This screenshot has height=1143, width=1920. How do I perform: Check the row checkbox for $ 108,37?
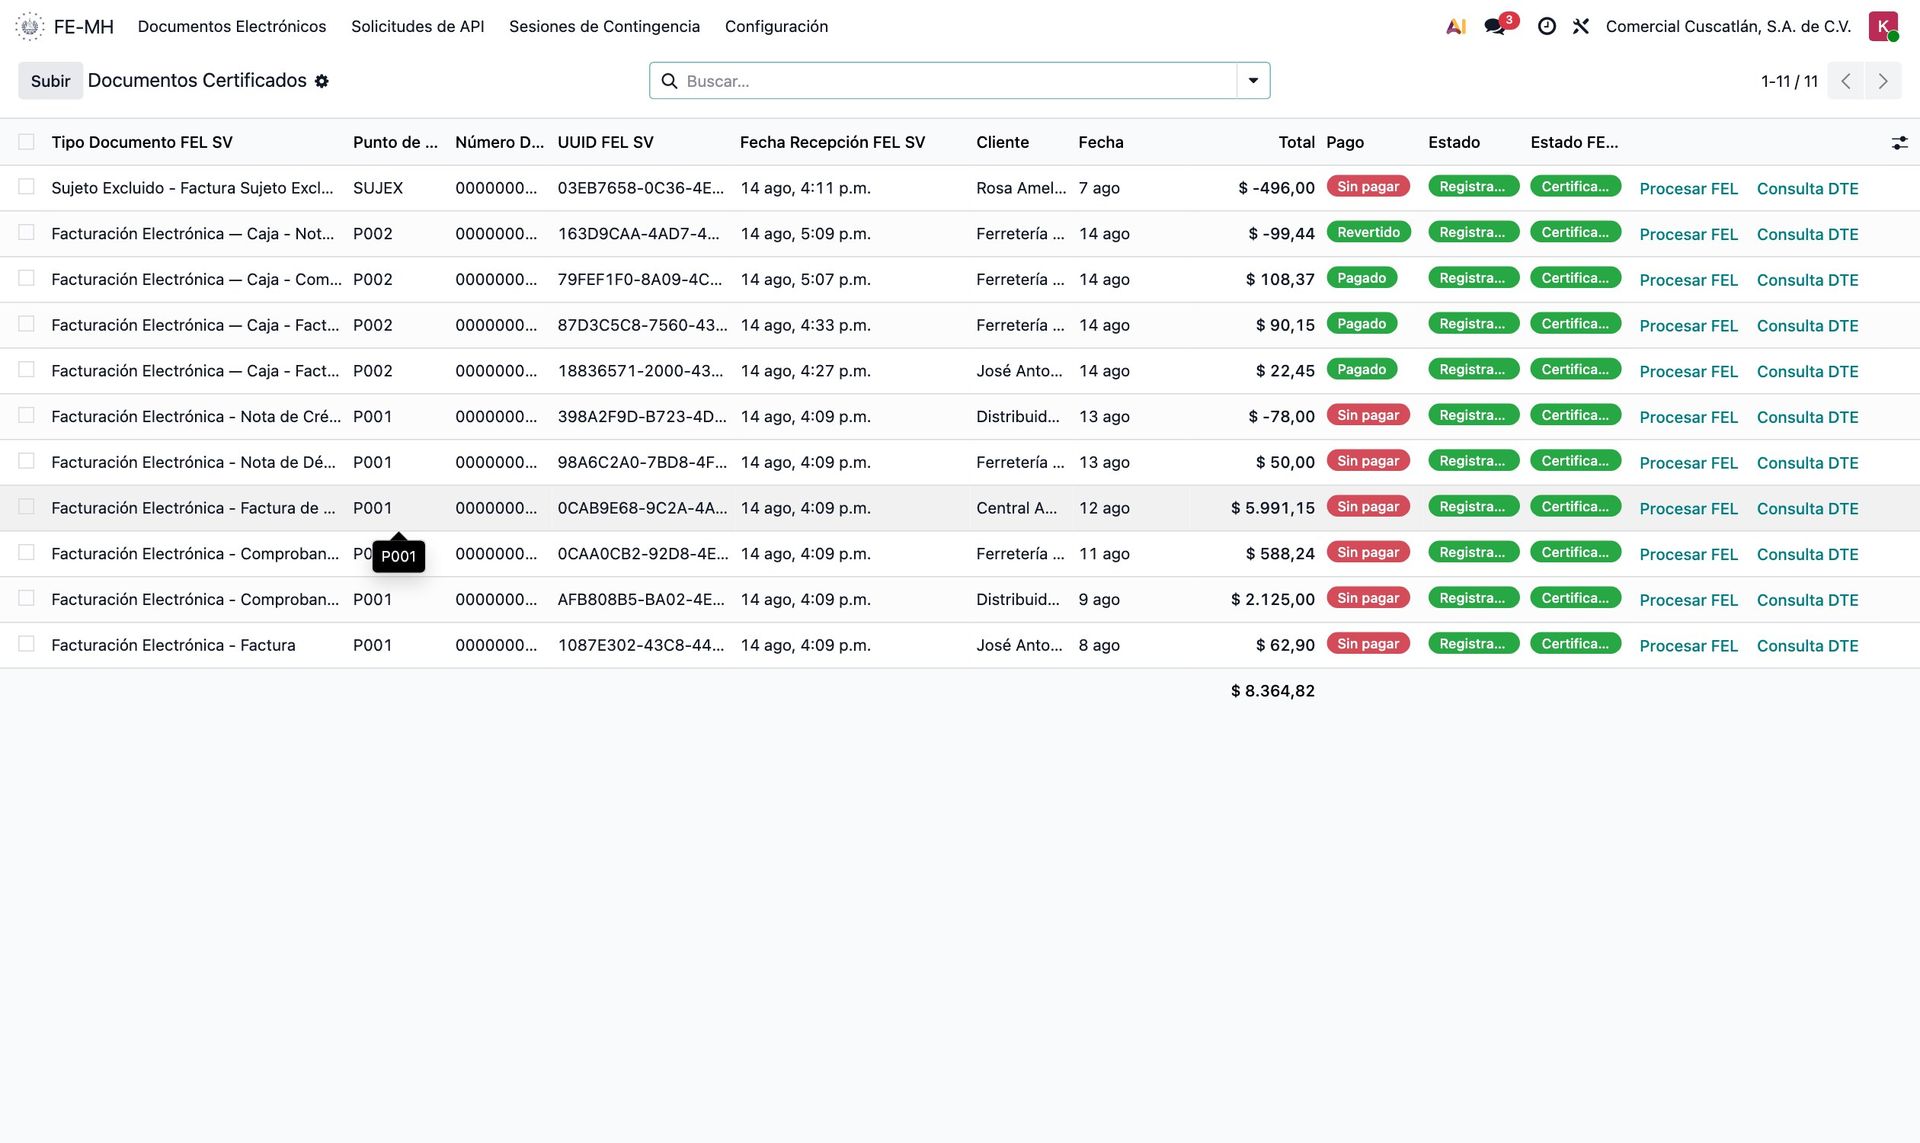click(x=26, y=278)
